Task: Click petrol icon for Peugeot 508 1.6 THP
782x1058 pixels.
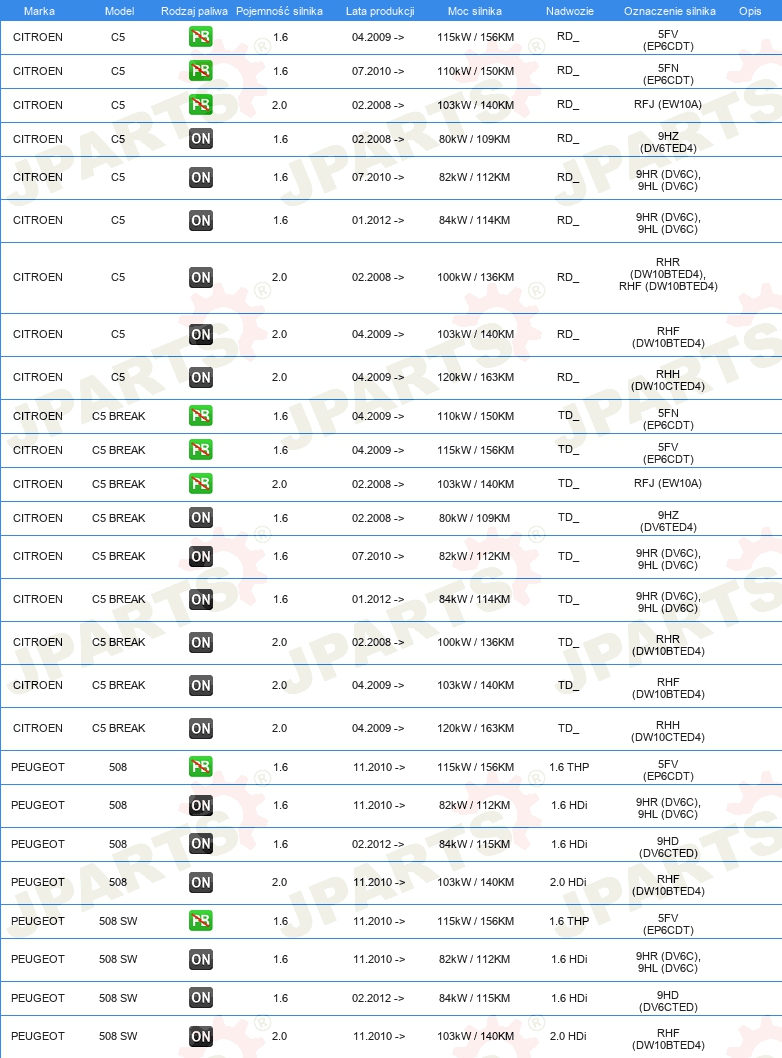Action: (x=200, y=767)
